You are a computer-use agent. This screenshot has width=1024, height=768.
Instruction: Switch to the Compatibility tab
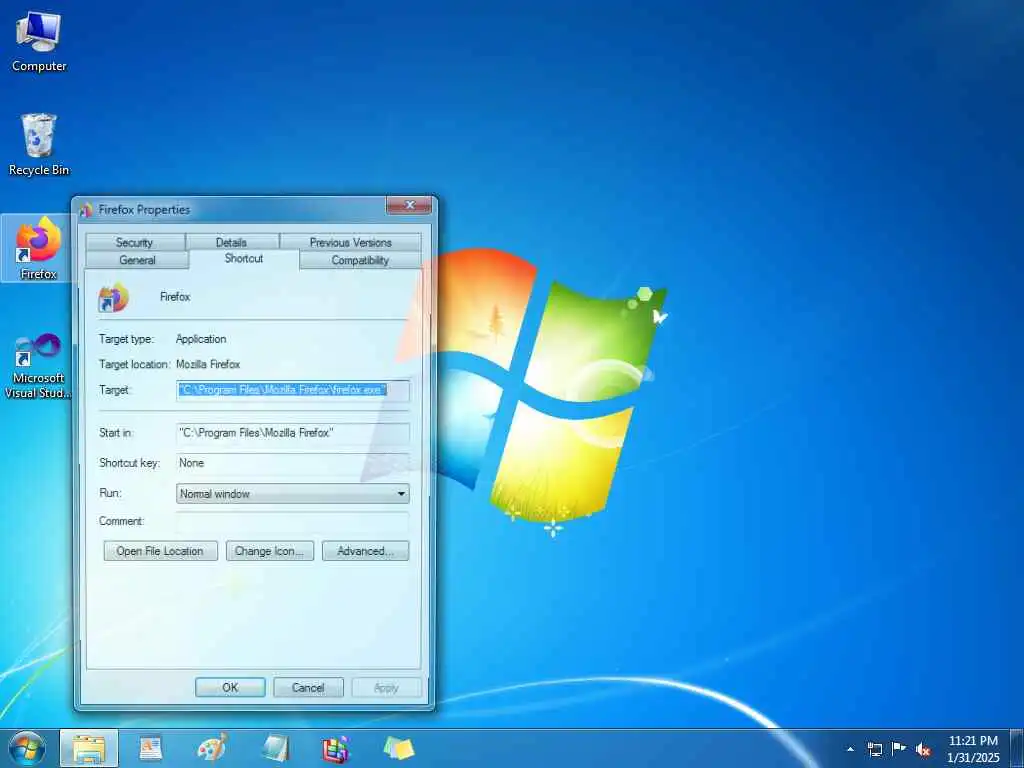(360, 260)
